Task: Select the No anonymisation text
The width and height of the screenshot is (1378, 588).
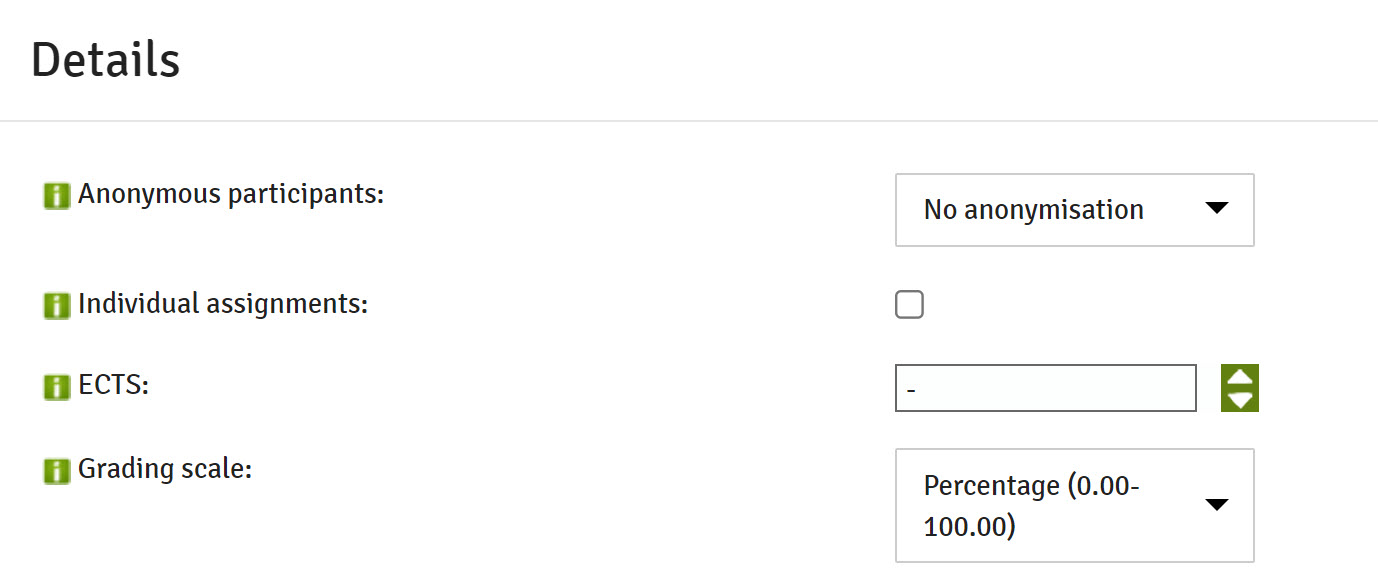Action: tap(1034, 210)
